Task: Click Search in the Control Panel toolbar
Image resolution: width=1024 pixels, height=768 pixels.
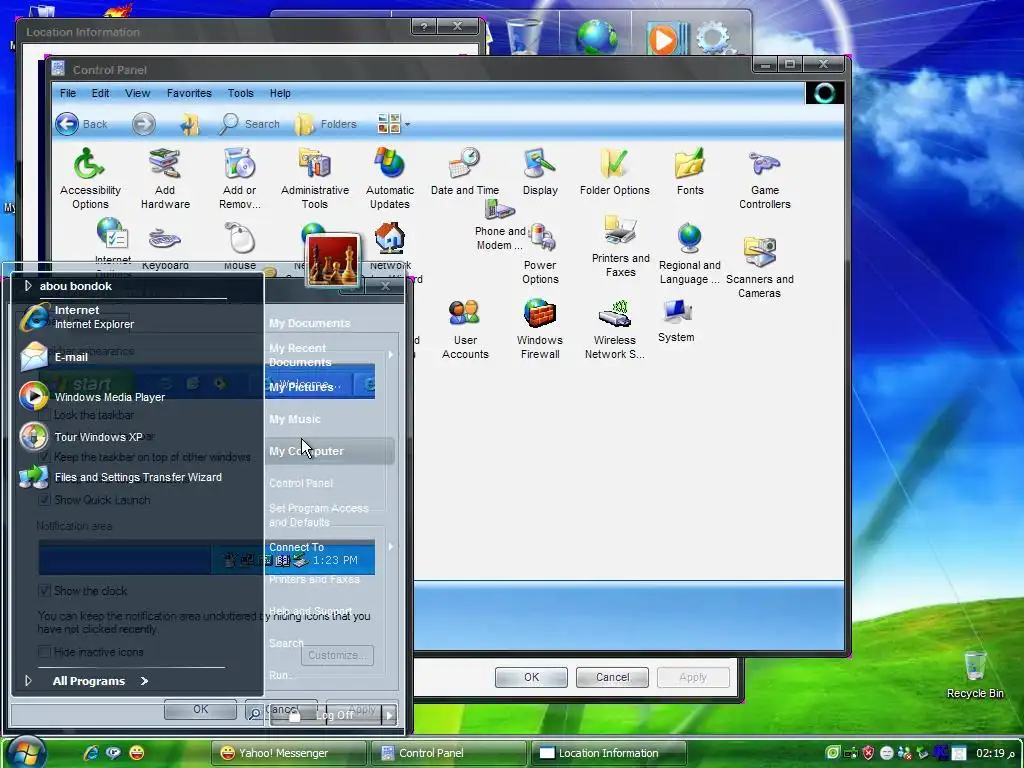Action: (249, 123)
